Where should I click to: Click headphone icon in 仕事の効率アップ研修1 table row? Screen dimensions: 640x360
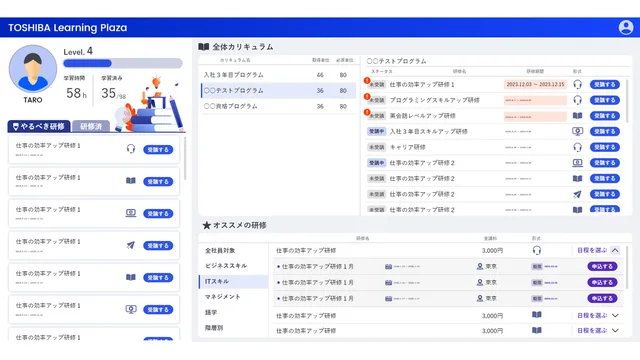[577, 84]
